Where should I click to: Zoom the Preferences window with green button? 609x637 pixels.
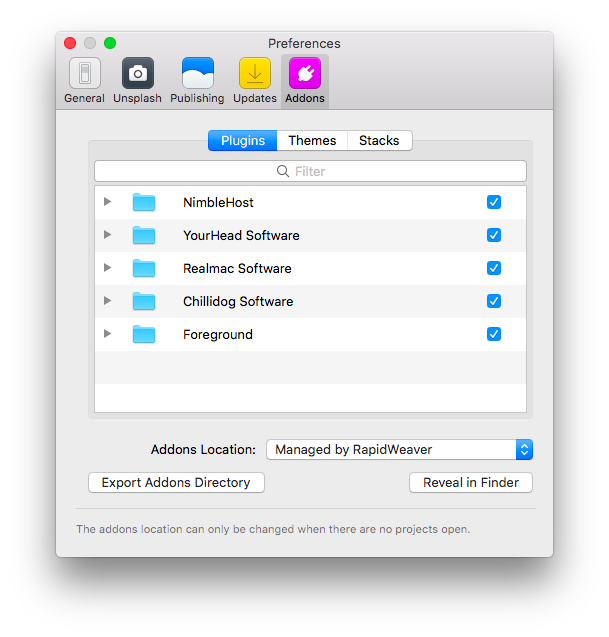coord(110,43)
